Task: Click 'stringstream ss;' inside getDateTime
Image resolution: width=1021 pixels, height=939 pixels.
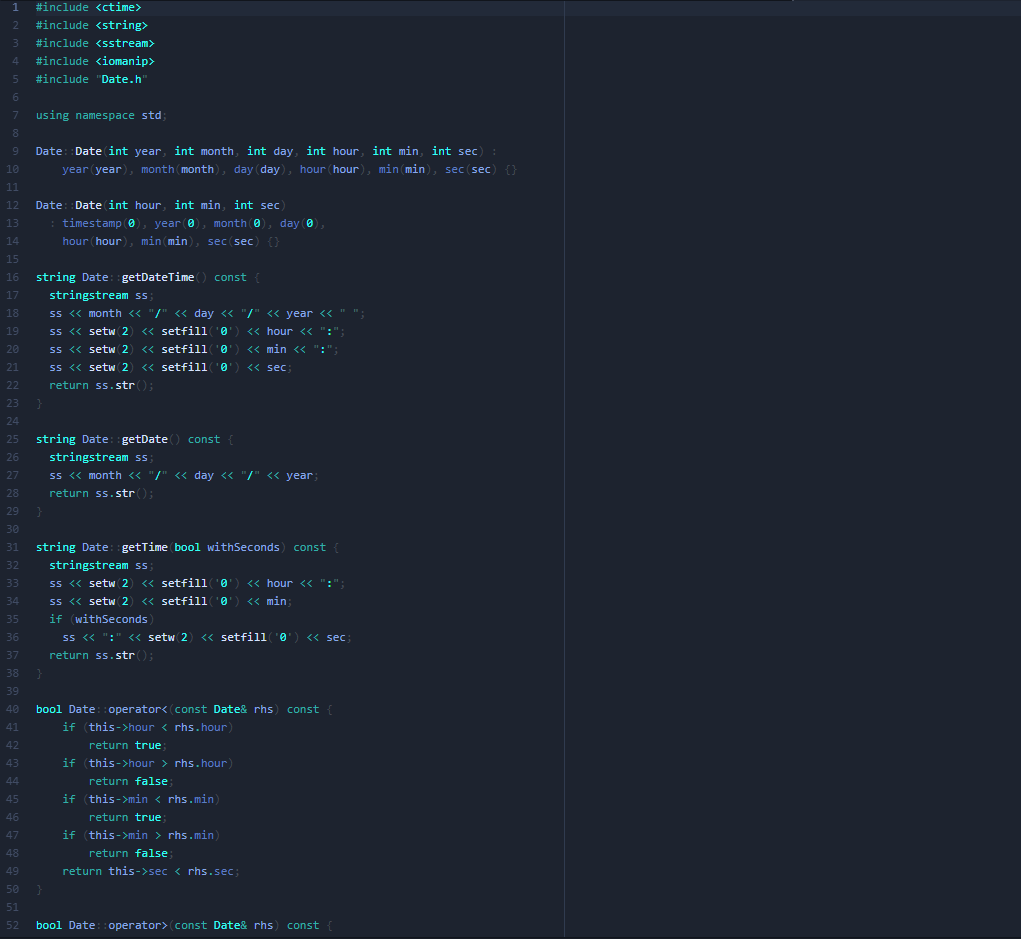Action: (x=102, y=296)
